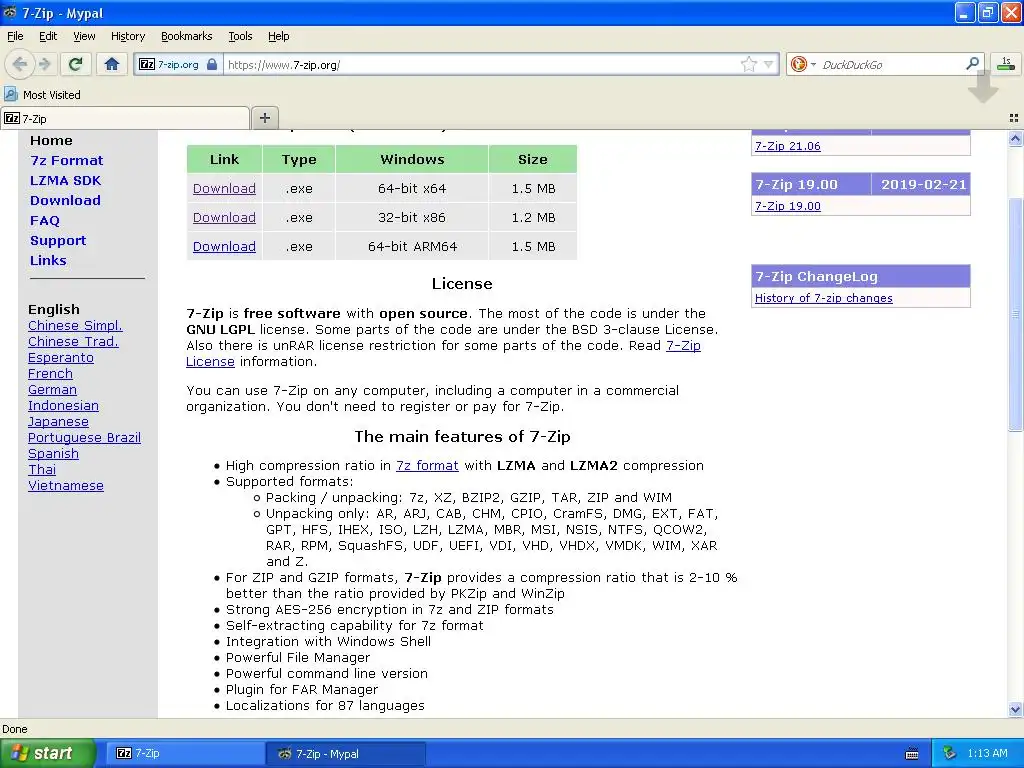Follow the 7z format feature link
This screenshot has height=768, width=1024.
coord(427,466)
